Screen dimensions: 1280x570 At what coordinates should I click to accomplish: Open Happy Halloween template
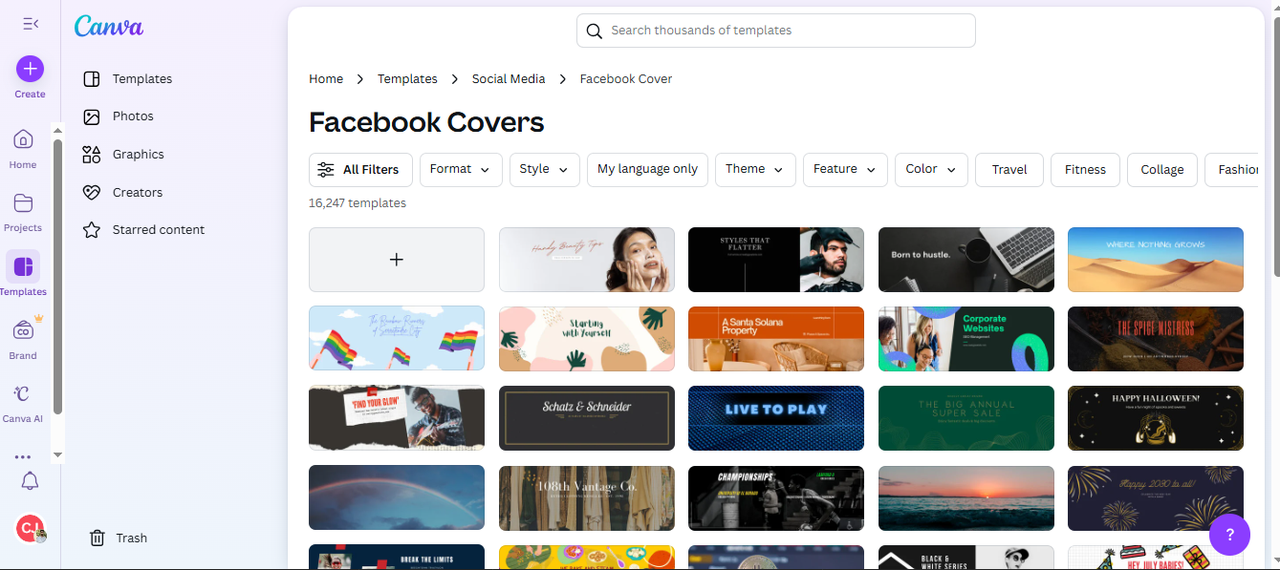pyautogui.click(x=1156, y=418)
